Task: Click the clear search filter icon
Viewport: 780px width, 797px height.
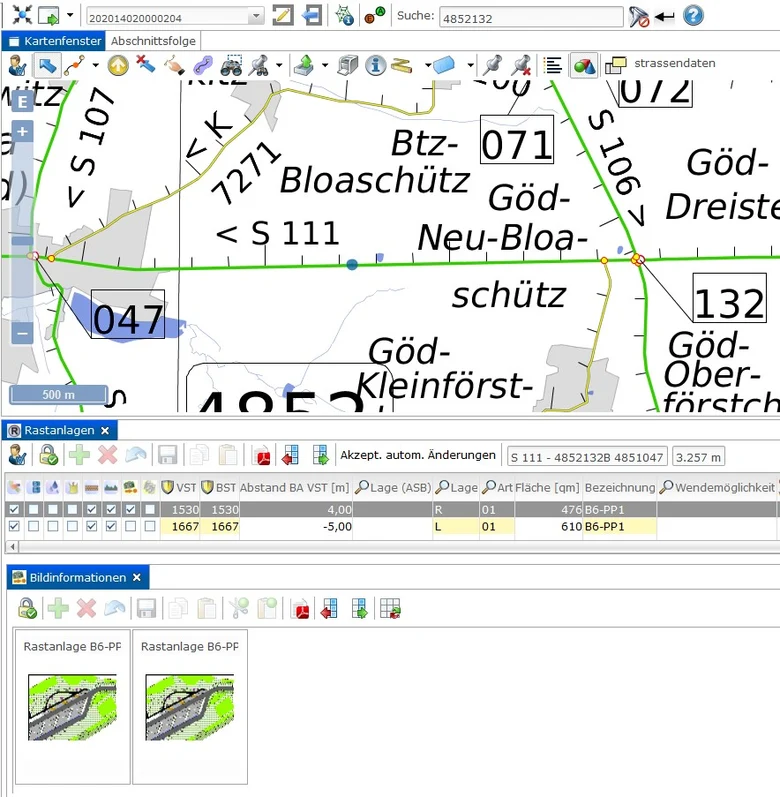Action: (638, 16)
